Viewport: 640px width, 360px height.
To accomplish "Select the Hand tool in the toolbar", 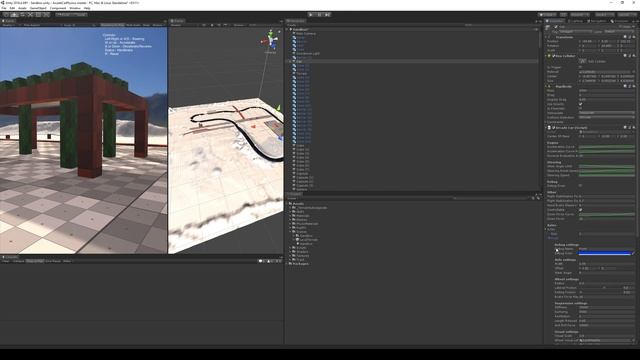I will point(7,15).
